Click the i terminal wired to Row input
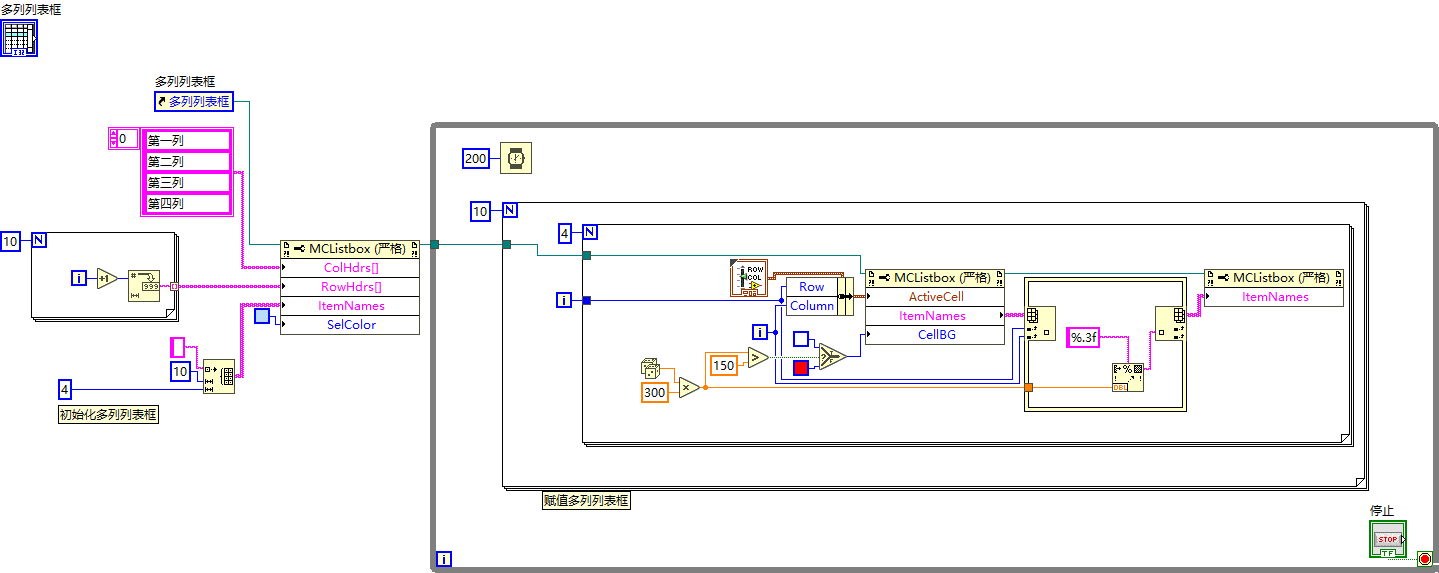The width and height of the screenshot is (1439, 573). [565, 300]
